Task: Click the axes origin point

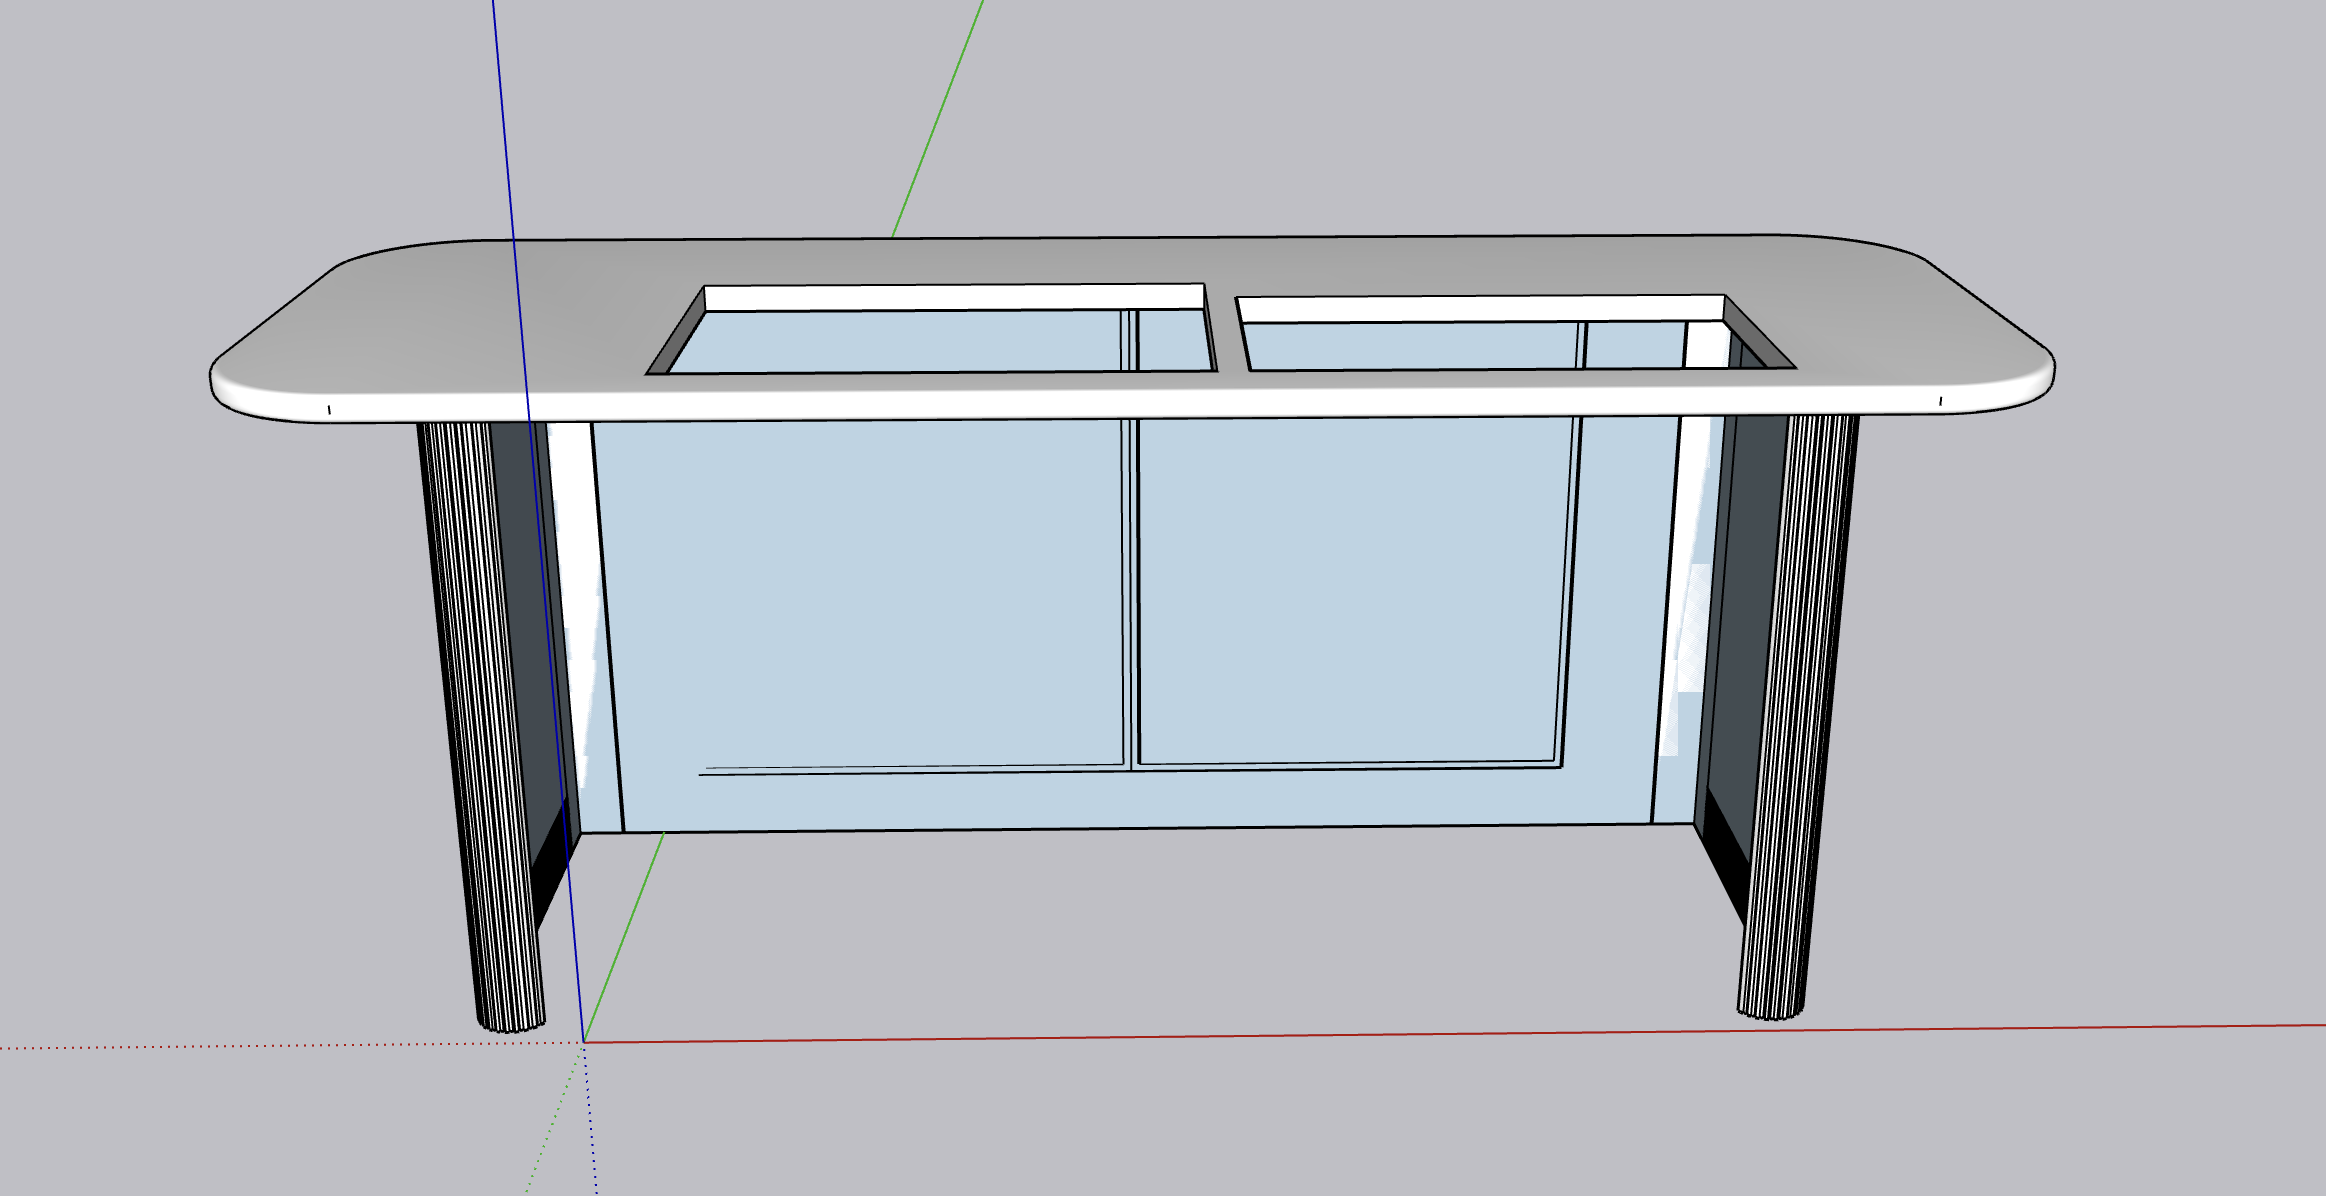Action: pos(584,1042)
